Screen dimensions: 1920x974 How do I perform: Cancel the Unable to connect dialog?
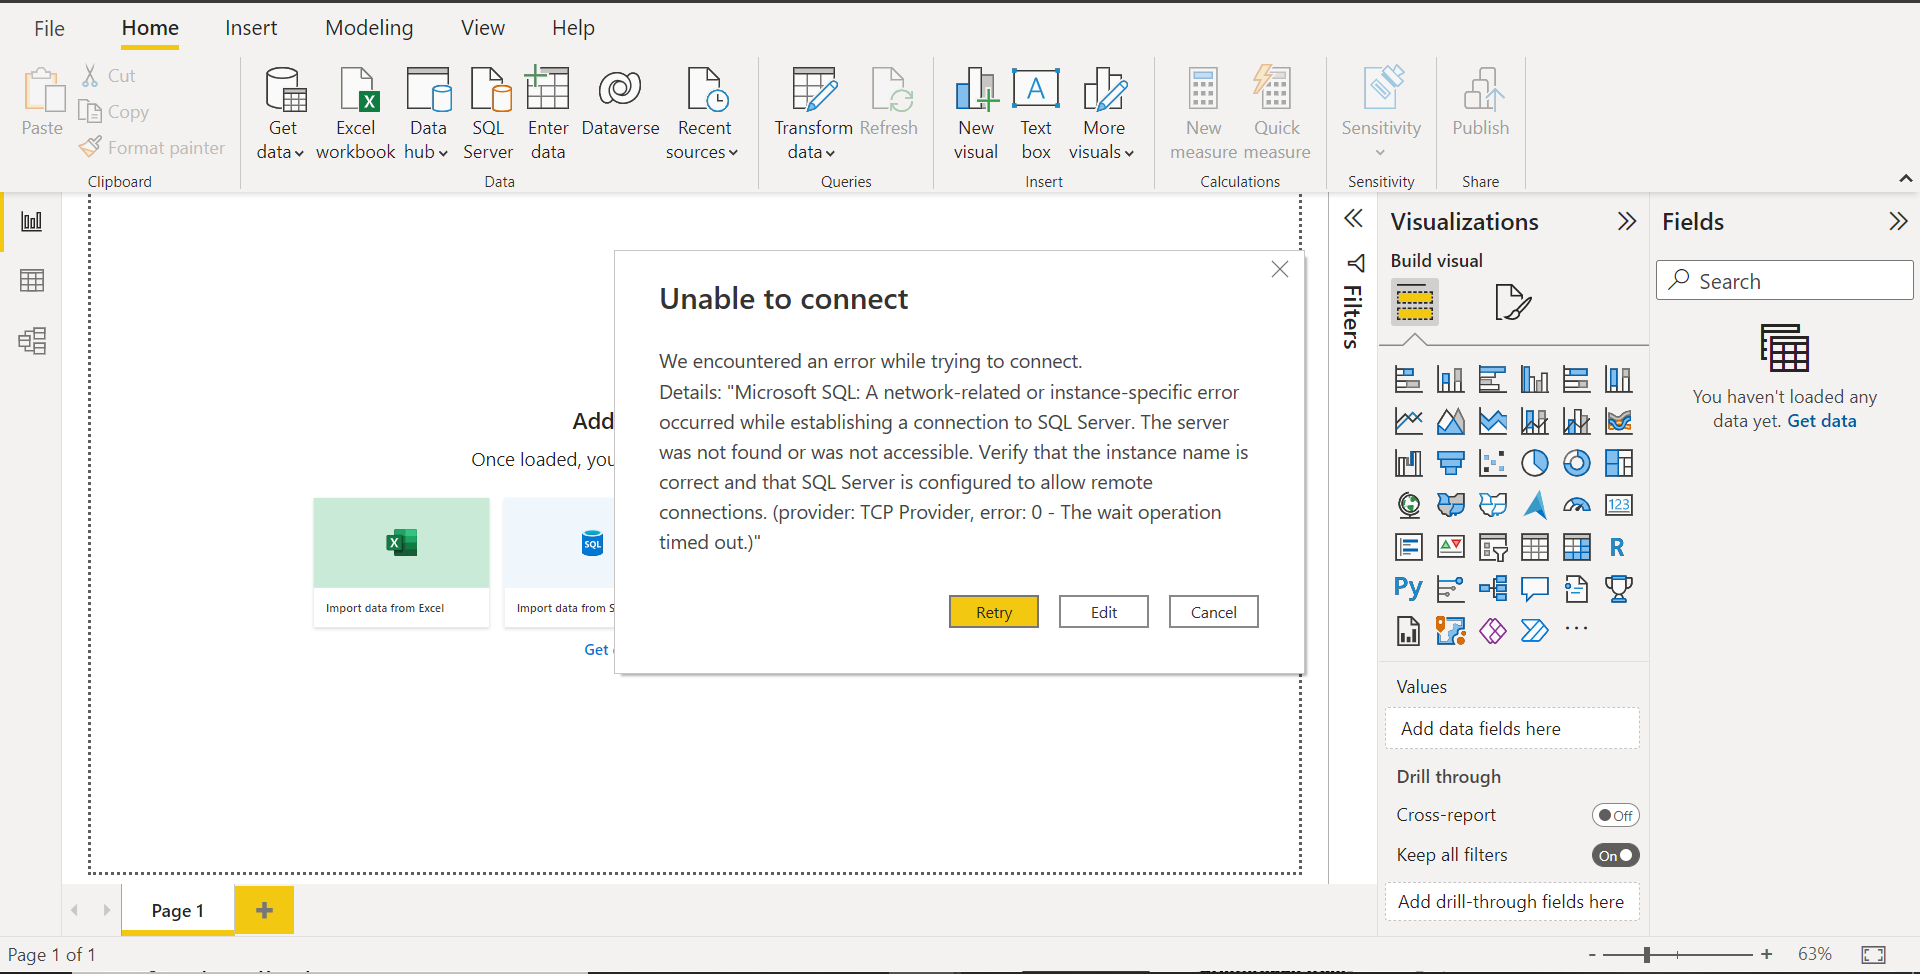pos(1214,612)
